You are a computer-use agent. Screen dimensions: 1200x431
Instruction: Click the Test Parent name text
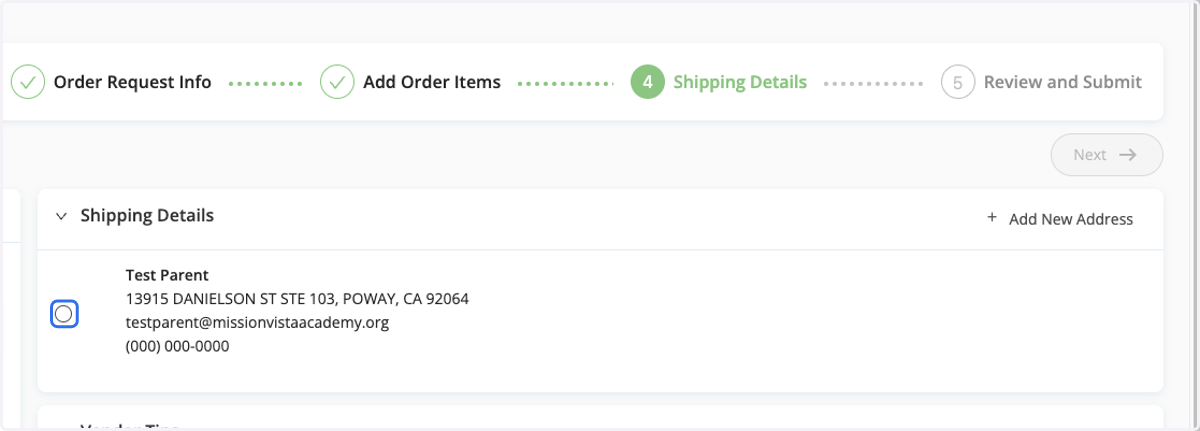point(167,275)
